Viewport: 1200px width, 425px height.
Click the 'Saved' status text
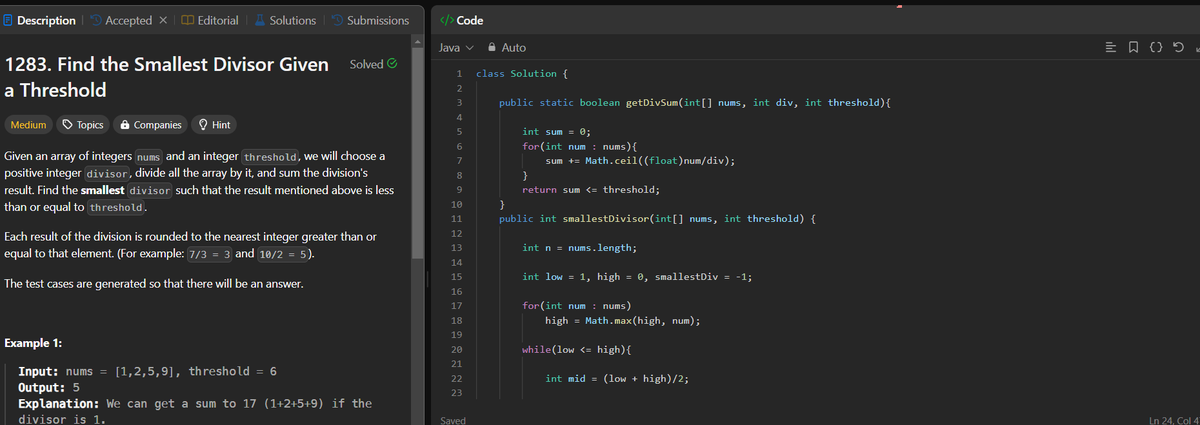coord(453,420)
